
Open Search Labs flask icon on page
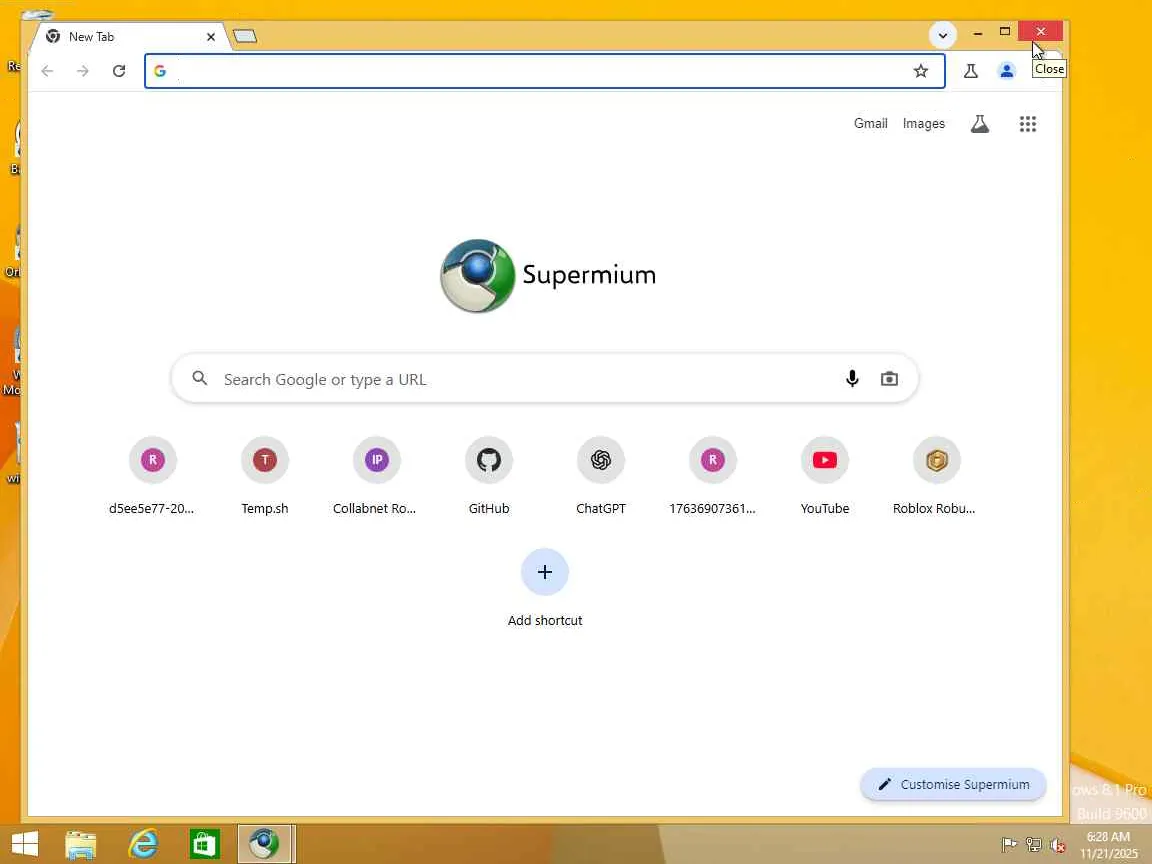point(979,123)
